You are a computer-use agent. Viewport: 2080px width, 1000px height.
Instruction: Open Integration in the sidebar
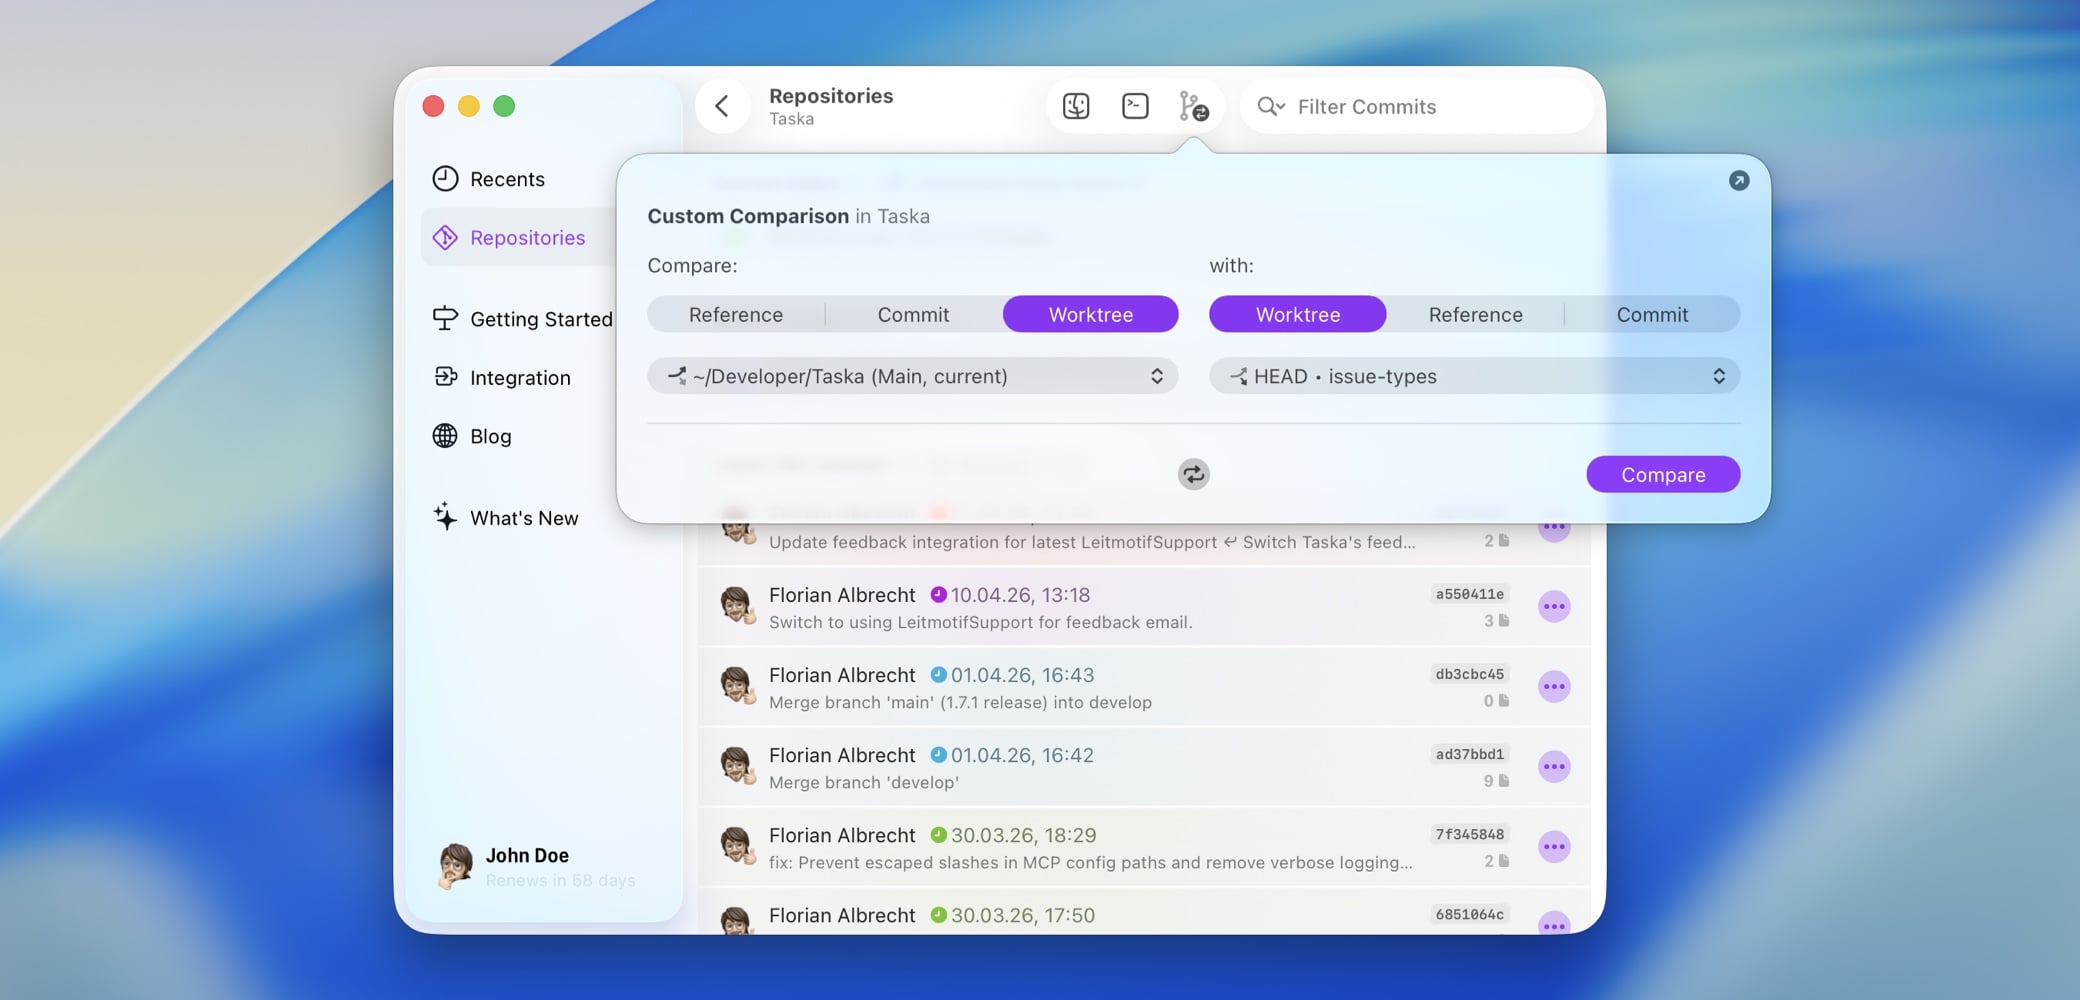520,378
